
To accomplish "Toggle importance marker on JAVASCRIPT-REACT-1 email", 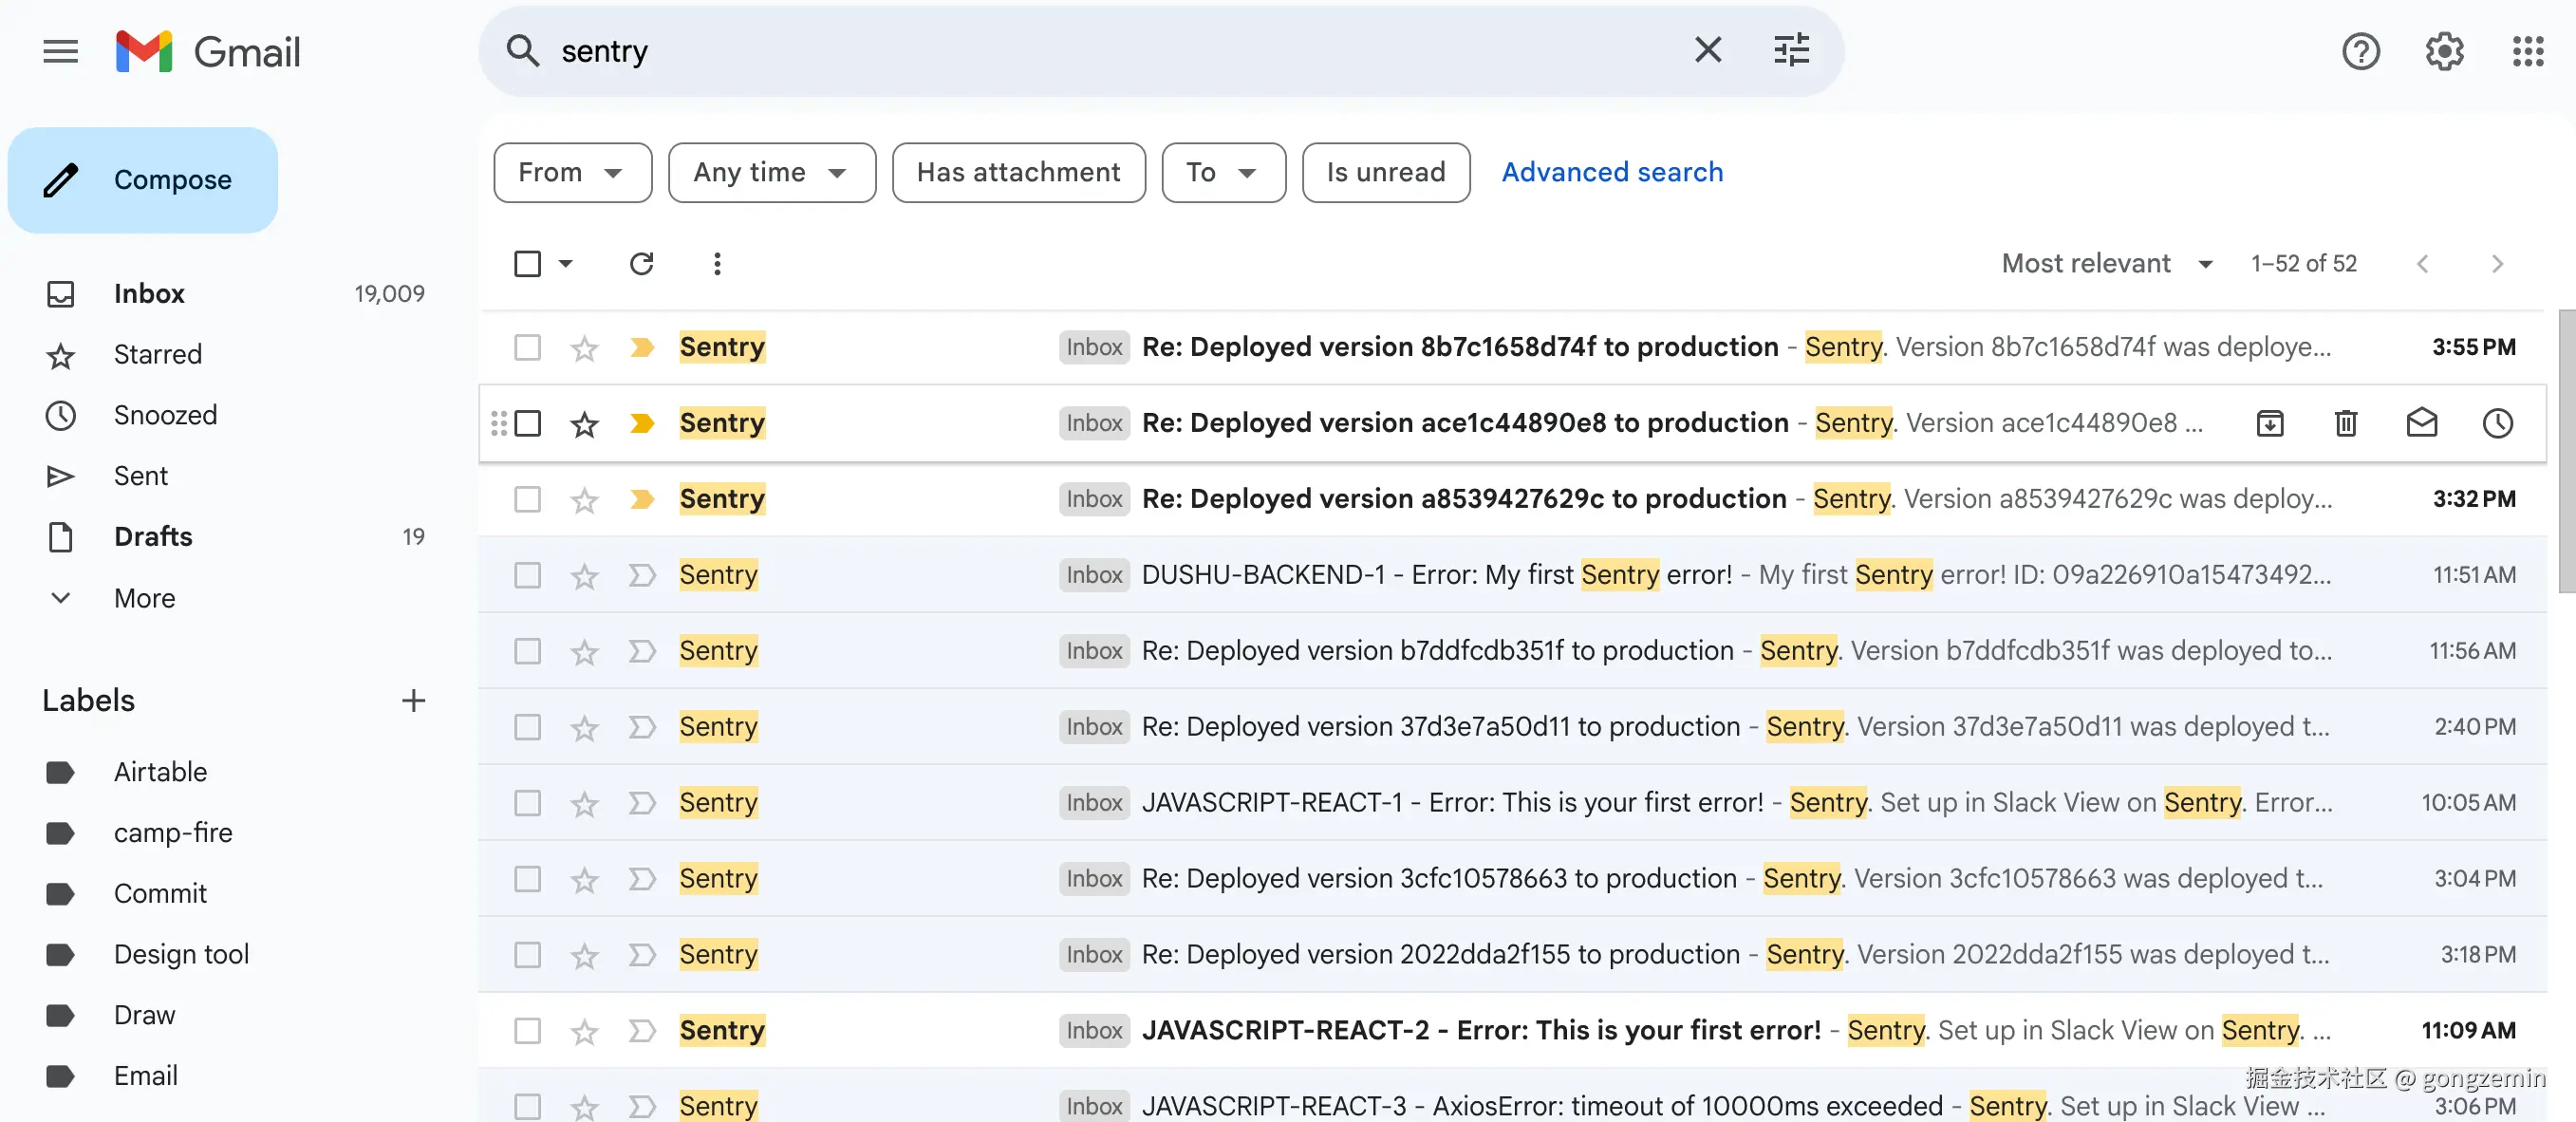I will (x=642, y=803).
